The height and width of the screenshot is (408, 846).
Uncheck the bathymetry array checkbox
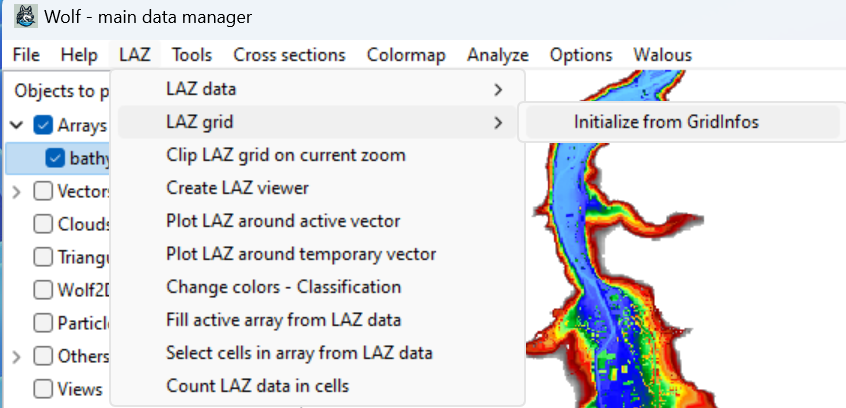coord(55,158)
